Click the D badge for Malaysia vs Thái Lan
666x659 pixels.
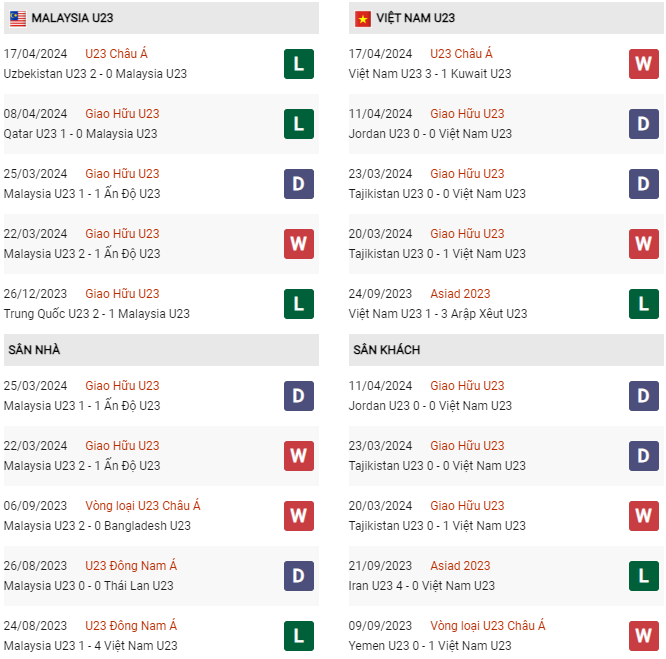(x=298, y=576)
